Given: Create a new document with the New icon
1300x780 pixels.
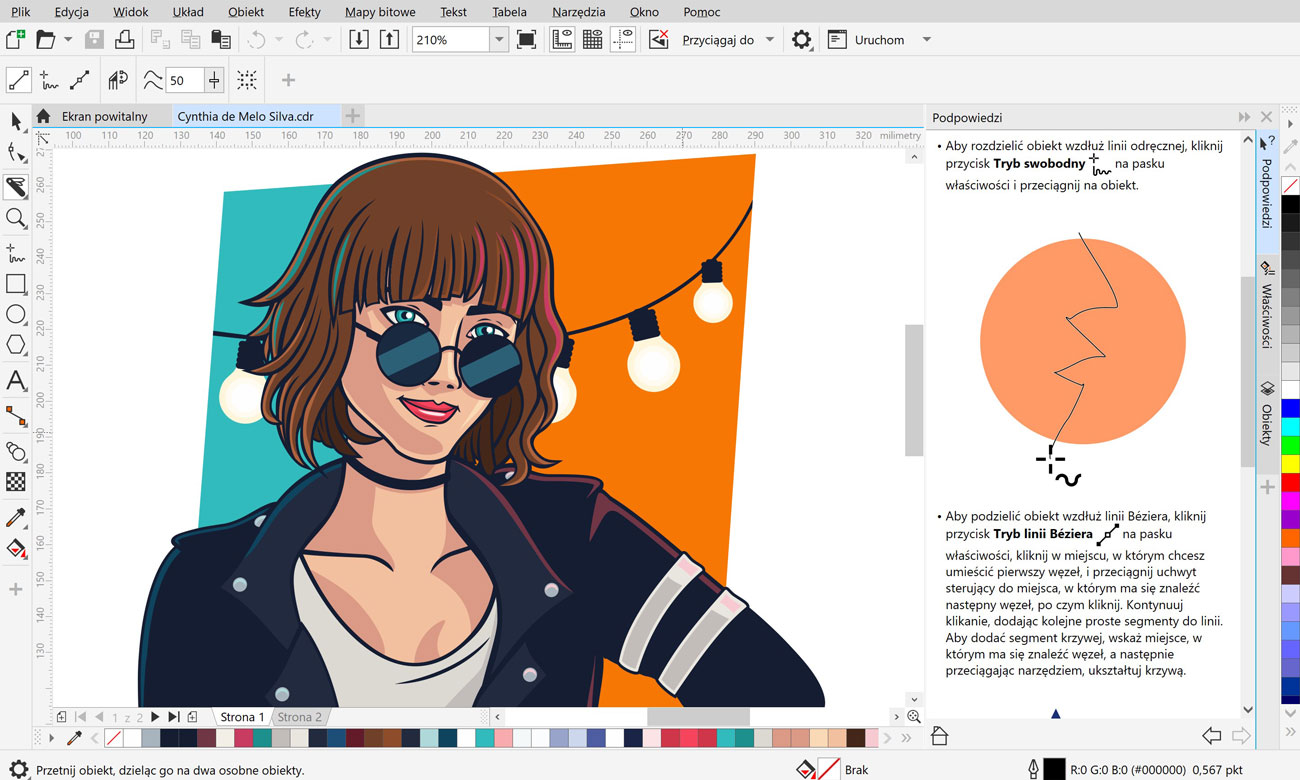Looking at the screenshot, I should tap(15, 40).
